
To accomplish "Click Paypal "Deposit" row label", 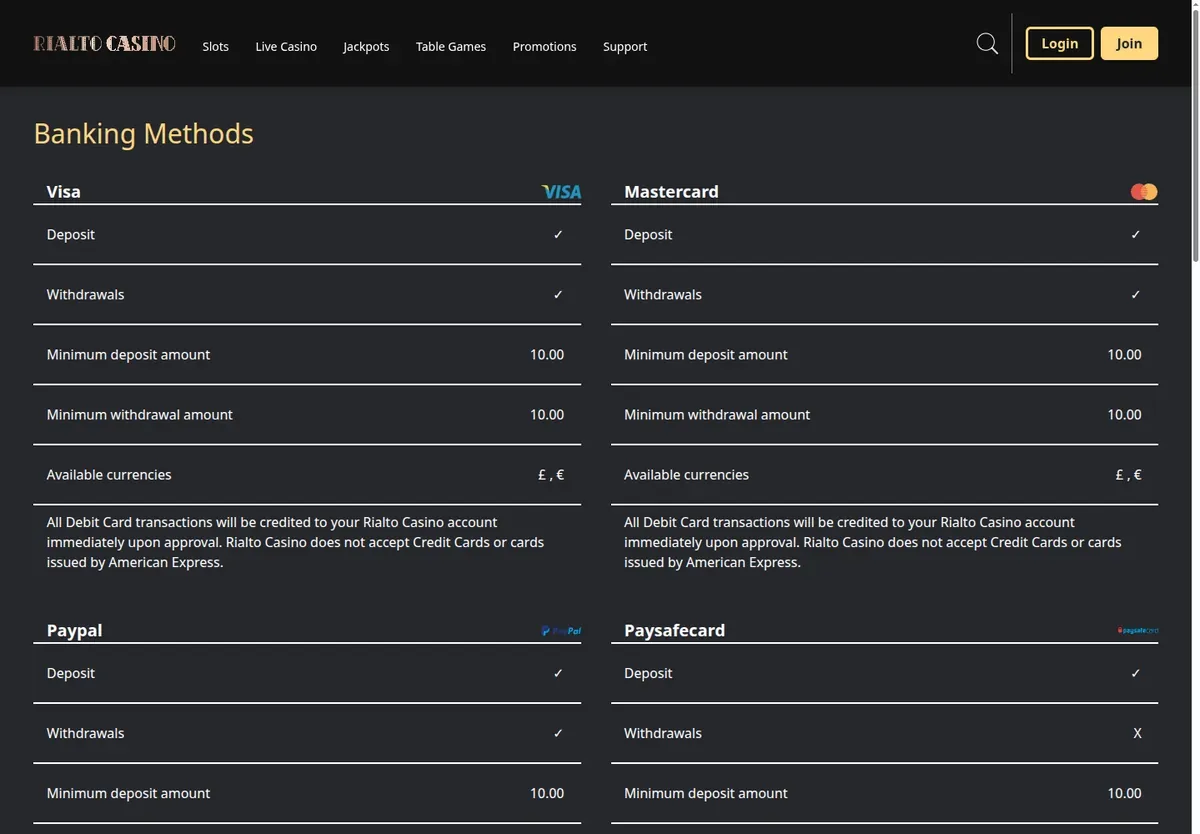I will [x=71, y=673].
